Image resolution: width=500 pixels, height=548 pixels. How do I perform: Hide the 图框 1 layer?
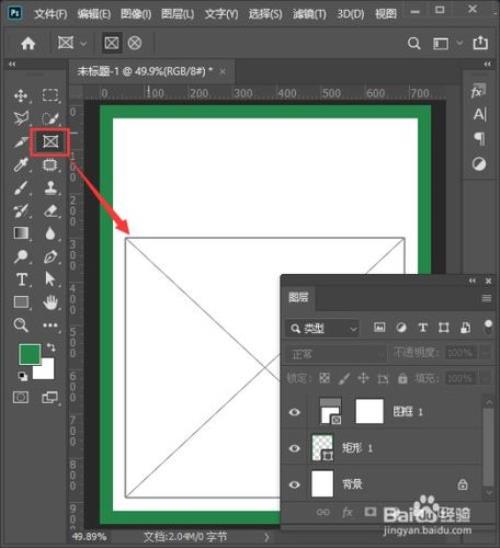pos(295,412)
